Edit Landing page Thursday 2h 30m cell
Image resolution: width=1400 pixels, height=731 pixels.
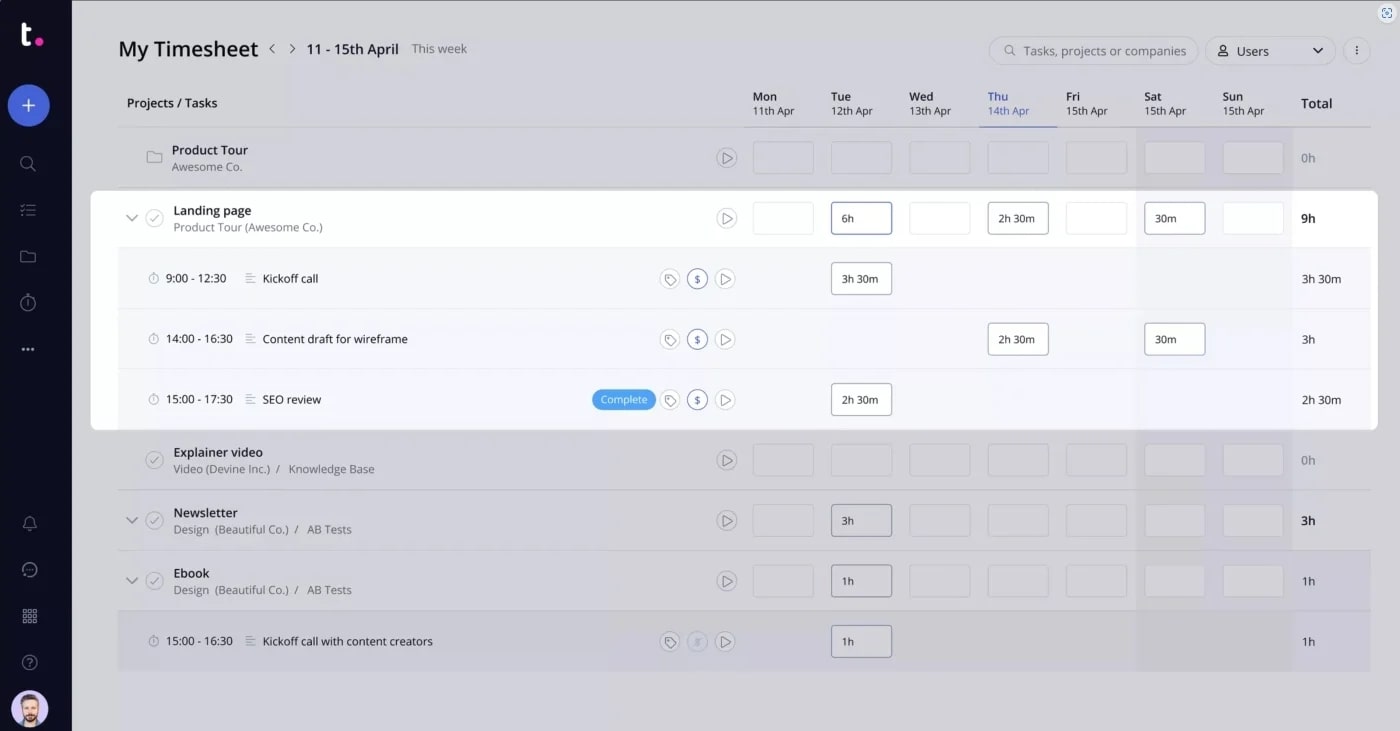point(1018,218)
